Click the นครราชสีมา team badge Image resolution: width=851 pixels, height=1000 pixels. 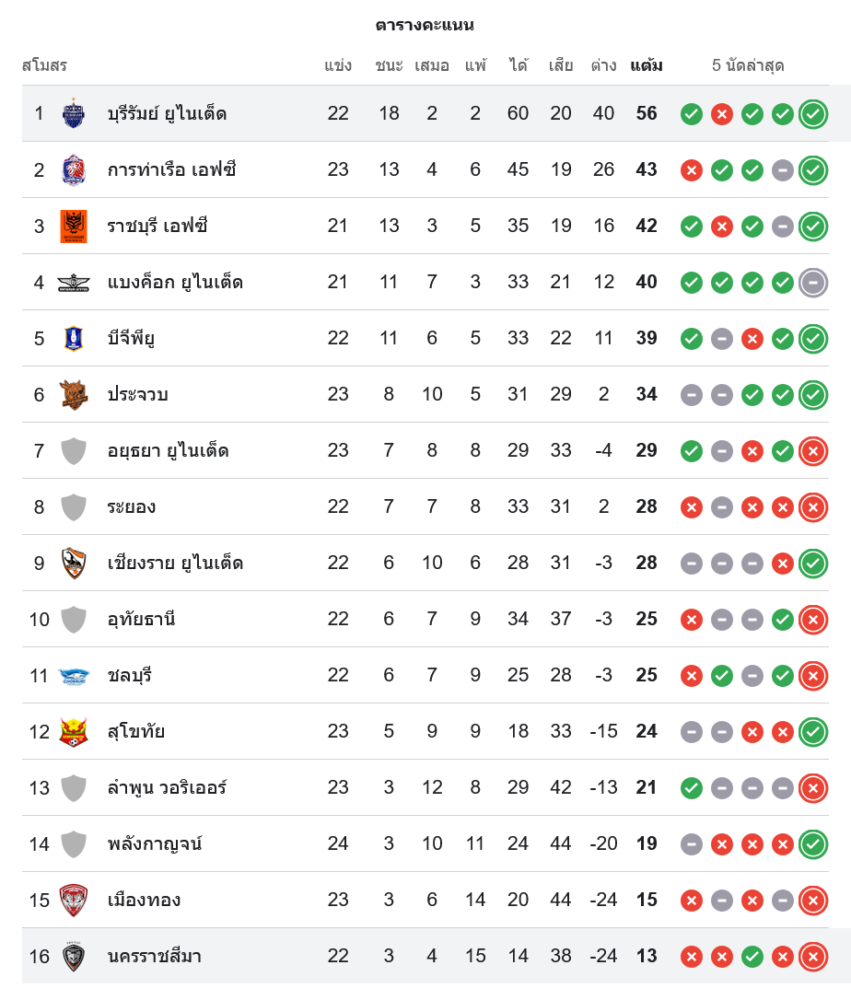pyautogui.click(x=73, y=956)
